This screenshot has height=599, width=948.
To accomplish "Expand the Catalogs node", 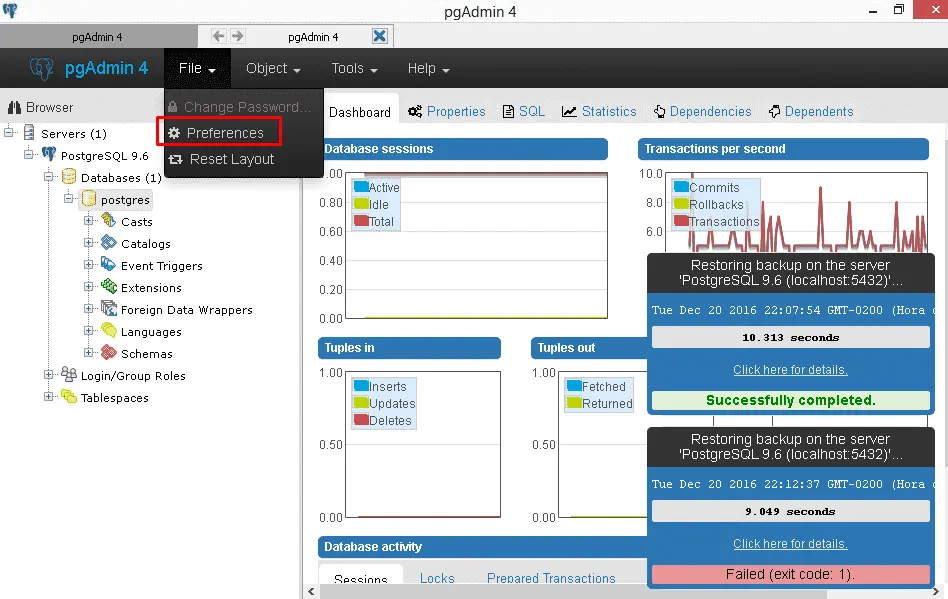I will click(88, 242).
